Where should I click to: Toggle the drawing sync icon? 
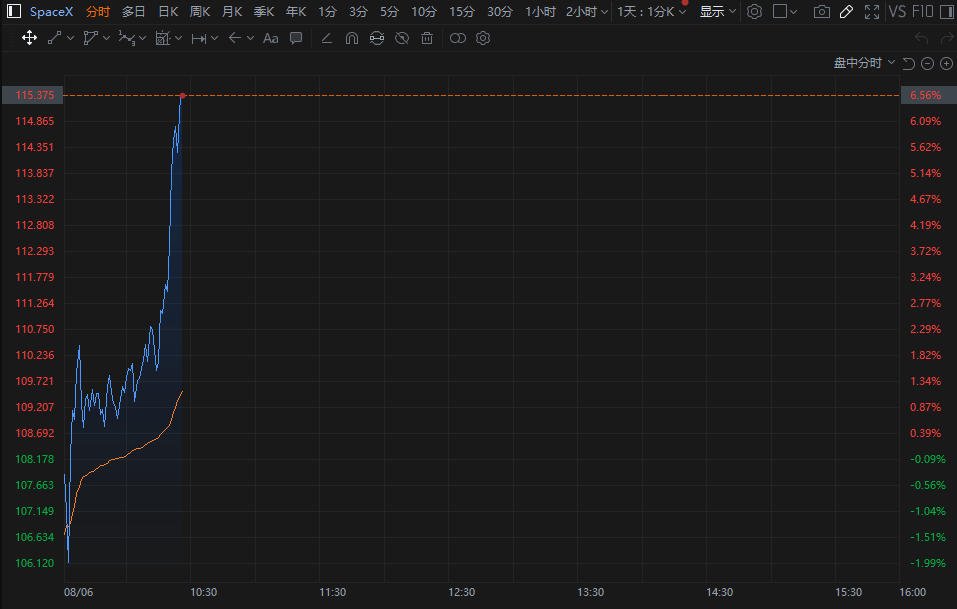(377, 38)
